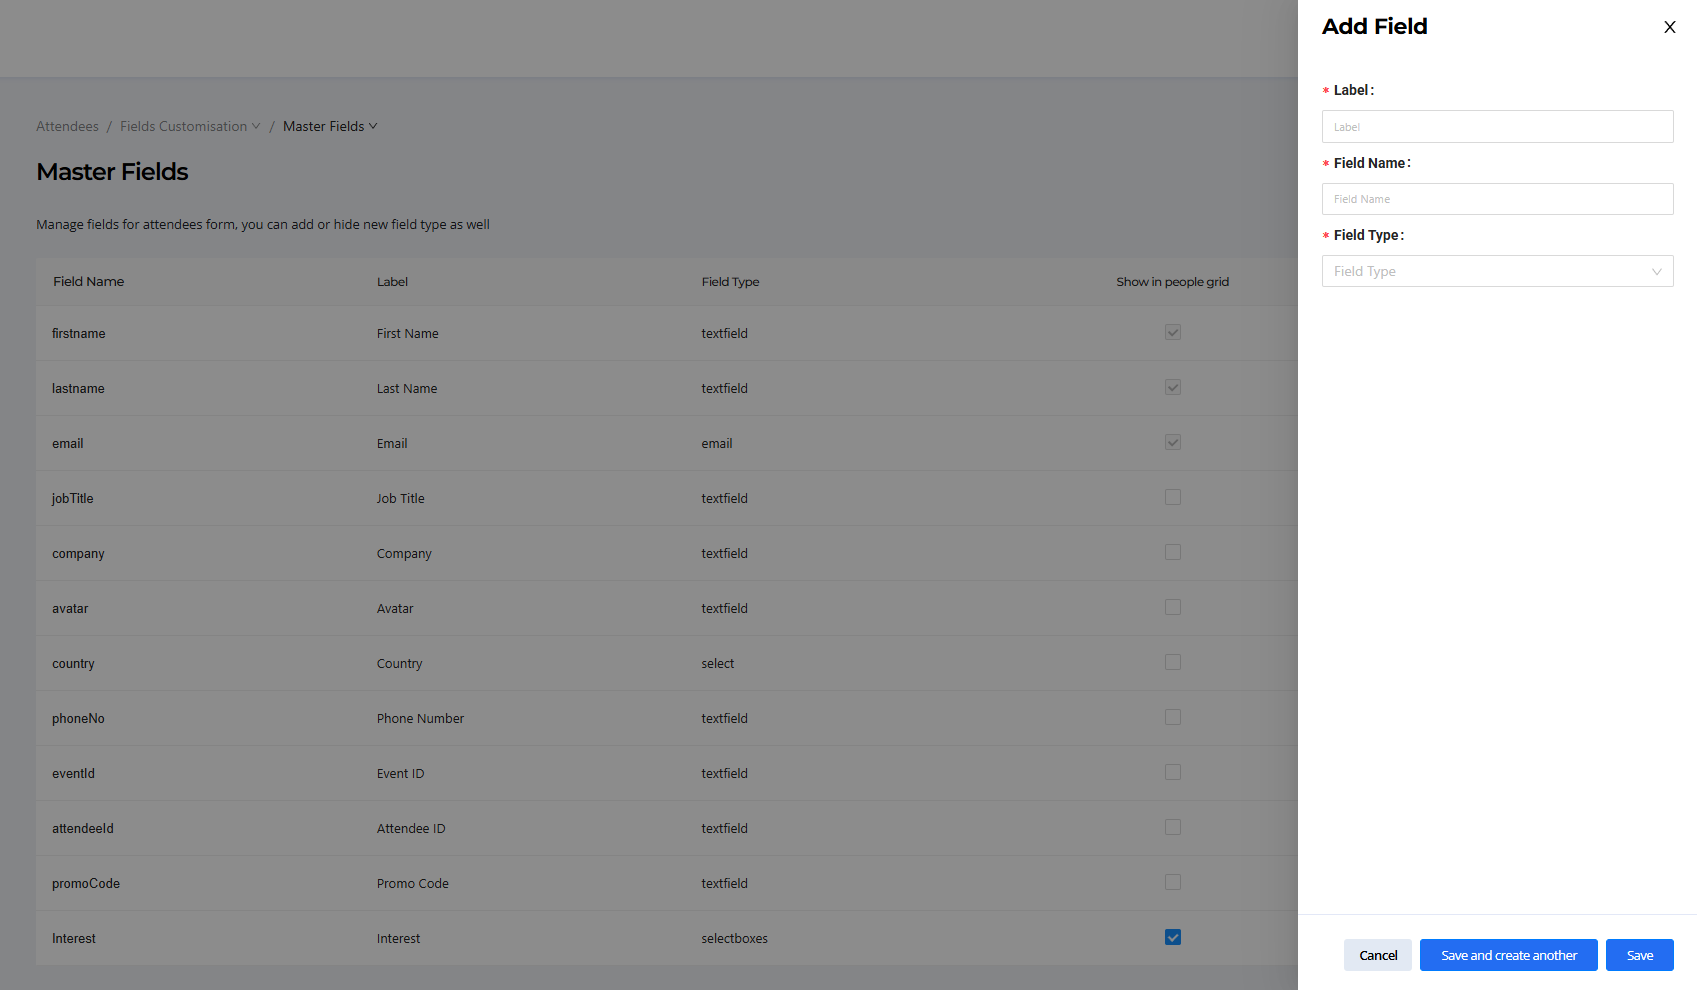Click the select type in country row
1697x990 pixels.
(717, 664)
